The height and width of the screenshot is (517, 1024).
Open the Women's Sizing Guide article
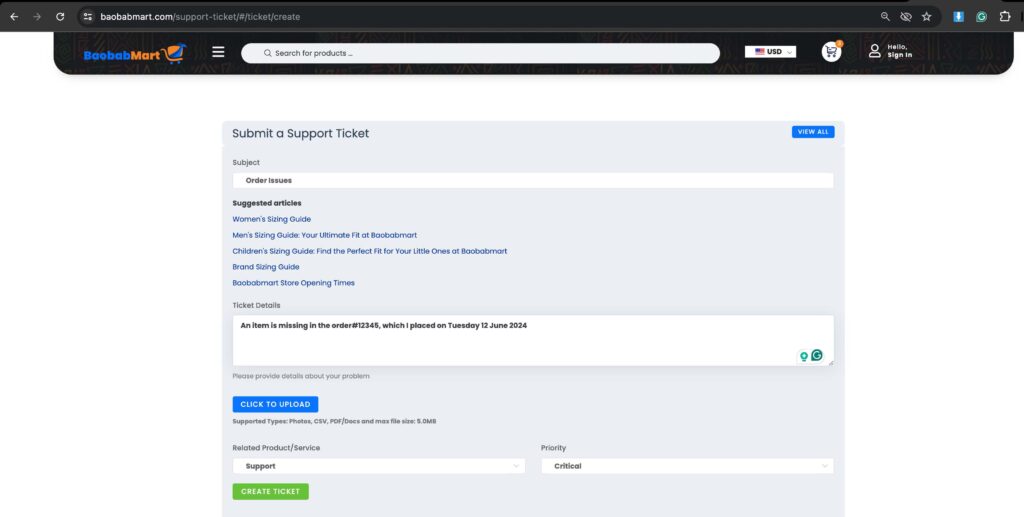(272, 219)
